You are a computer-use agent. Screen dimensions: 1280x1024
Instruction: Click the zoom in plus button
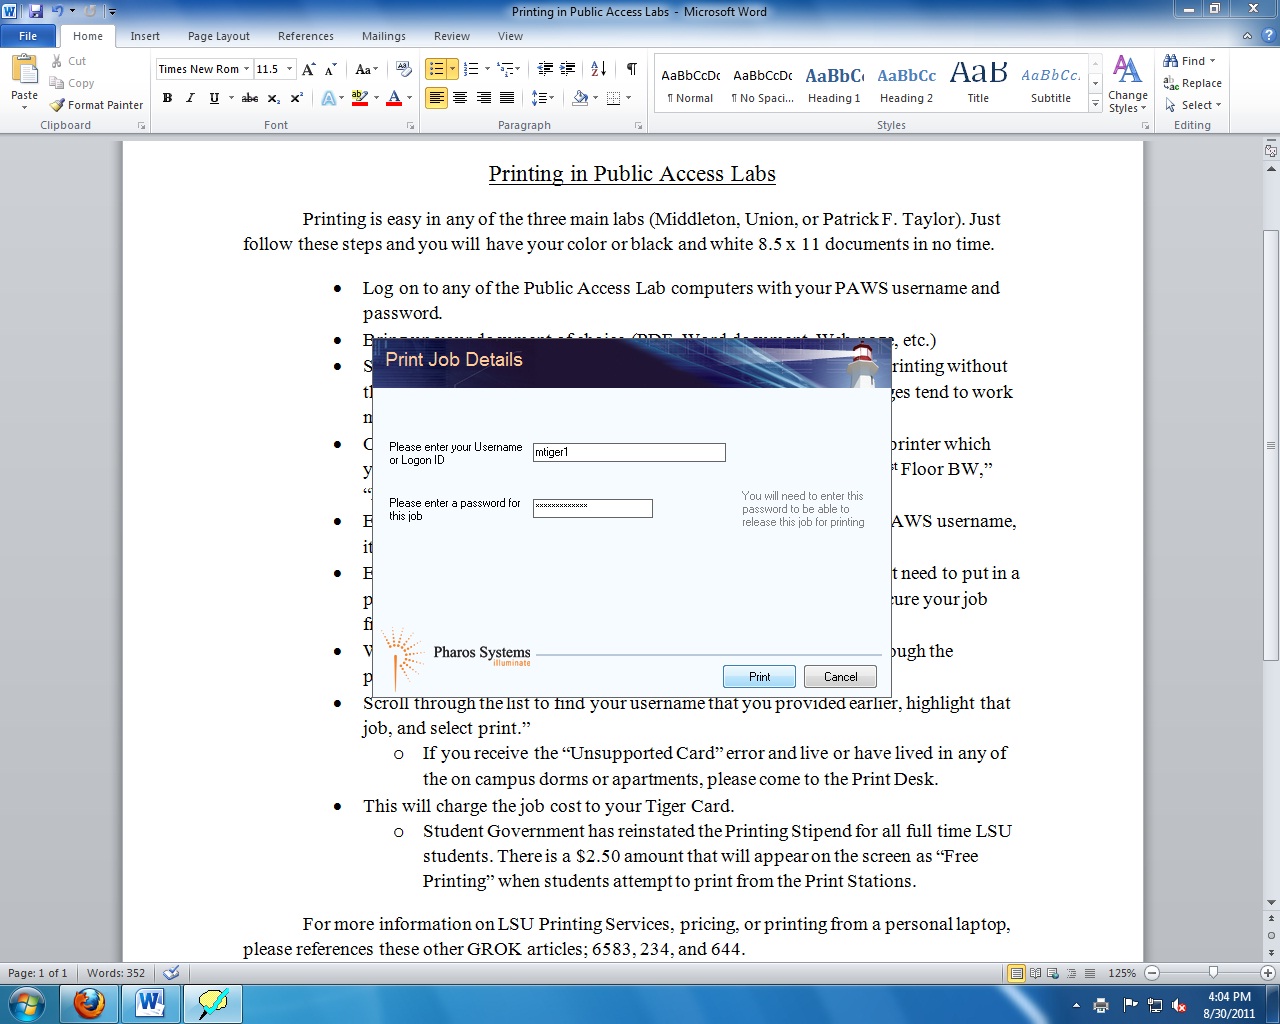pos(1268,973)
